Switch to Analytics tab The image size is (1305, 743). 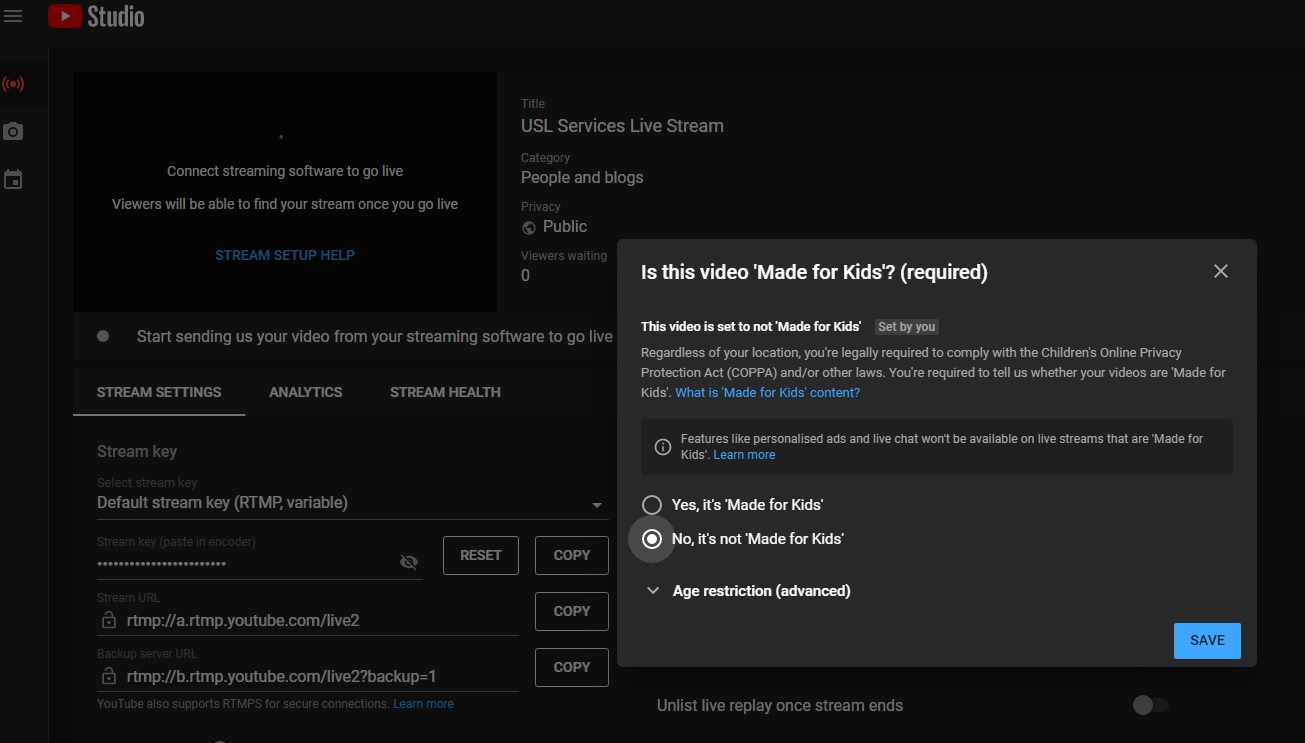pos(306,392)
